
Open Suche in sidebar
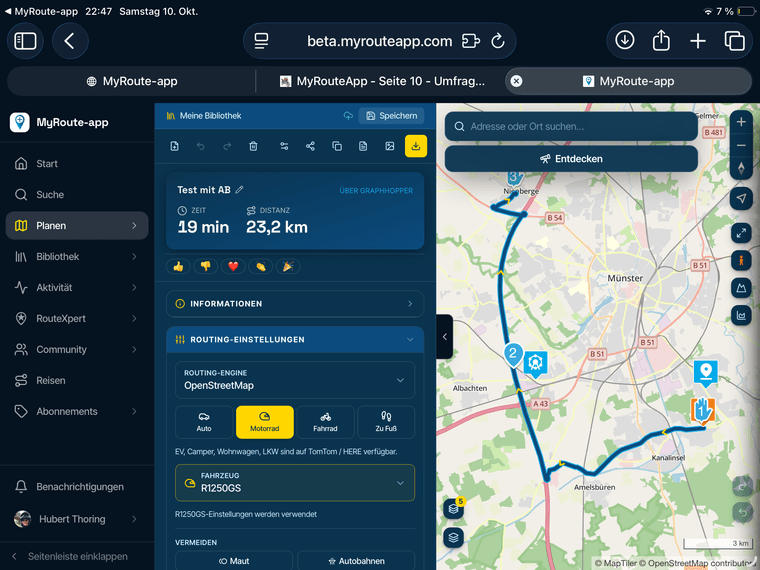(77, 194)
